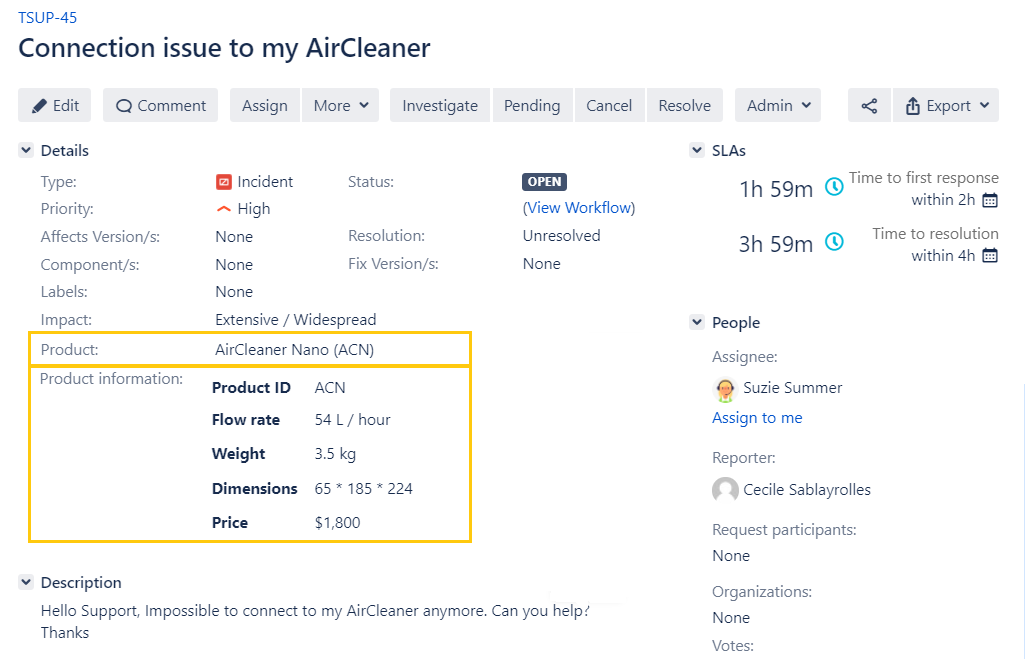The height and width of the screenshot is (659, 1026).
Task: Click the red Incident type icon
Action: [224, 182]
